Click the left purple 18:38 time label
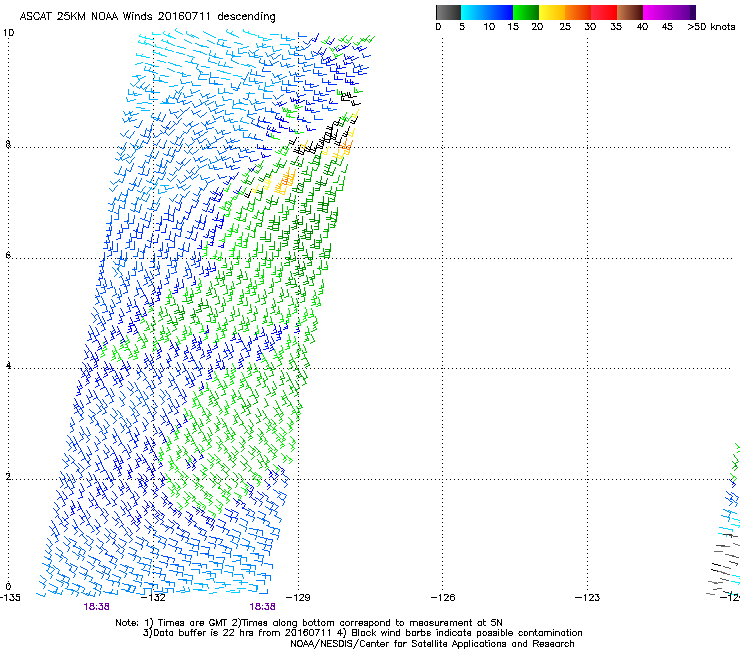 pos(97,607)
